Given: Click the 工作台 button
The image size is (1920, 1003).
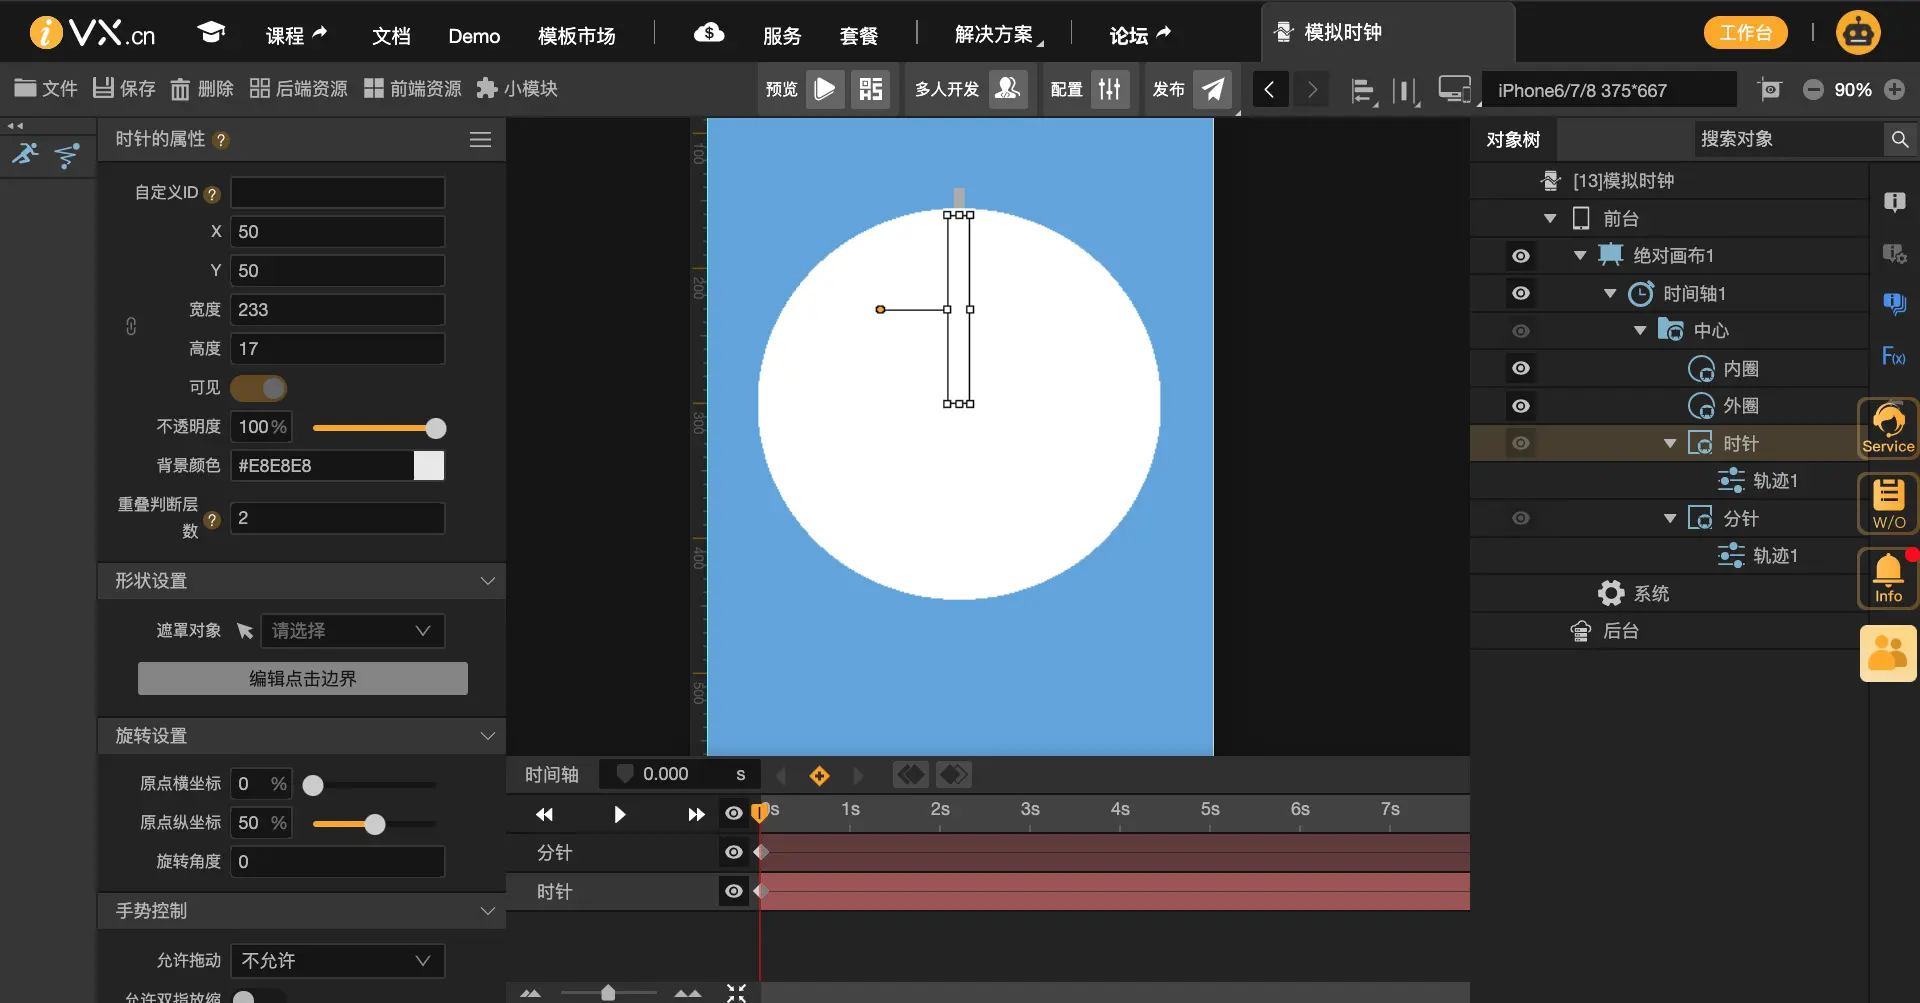Looking at the screenshot, I should click(1745, 33).
